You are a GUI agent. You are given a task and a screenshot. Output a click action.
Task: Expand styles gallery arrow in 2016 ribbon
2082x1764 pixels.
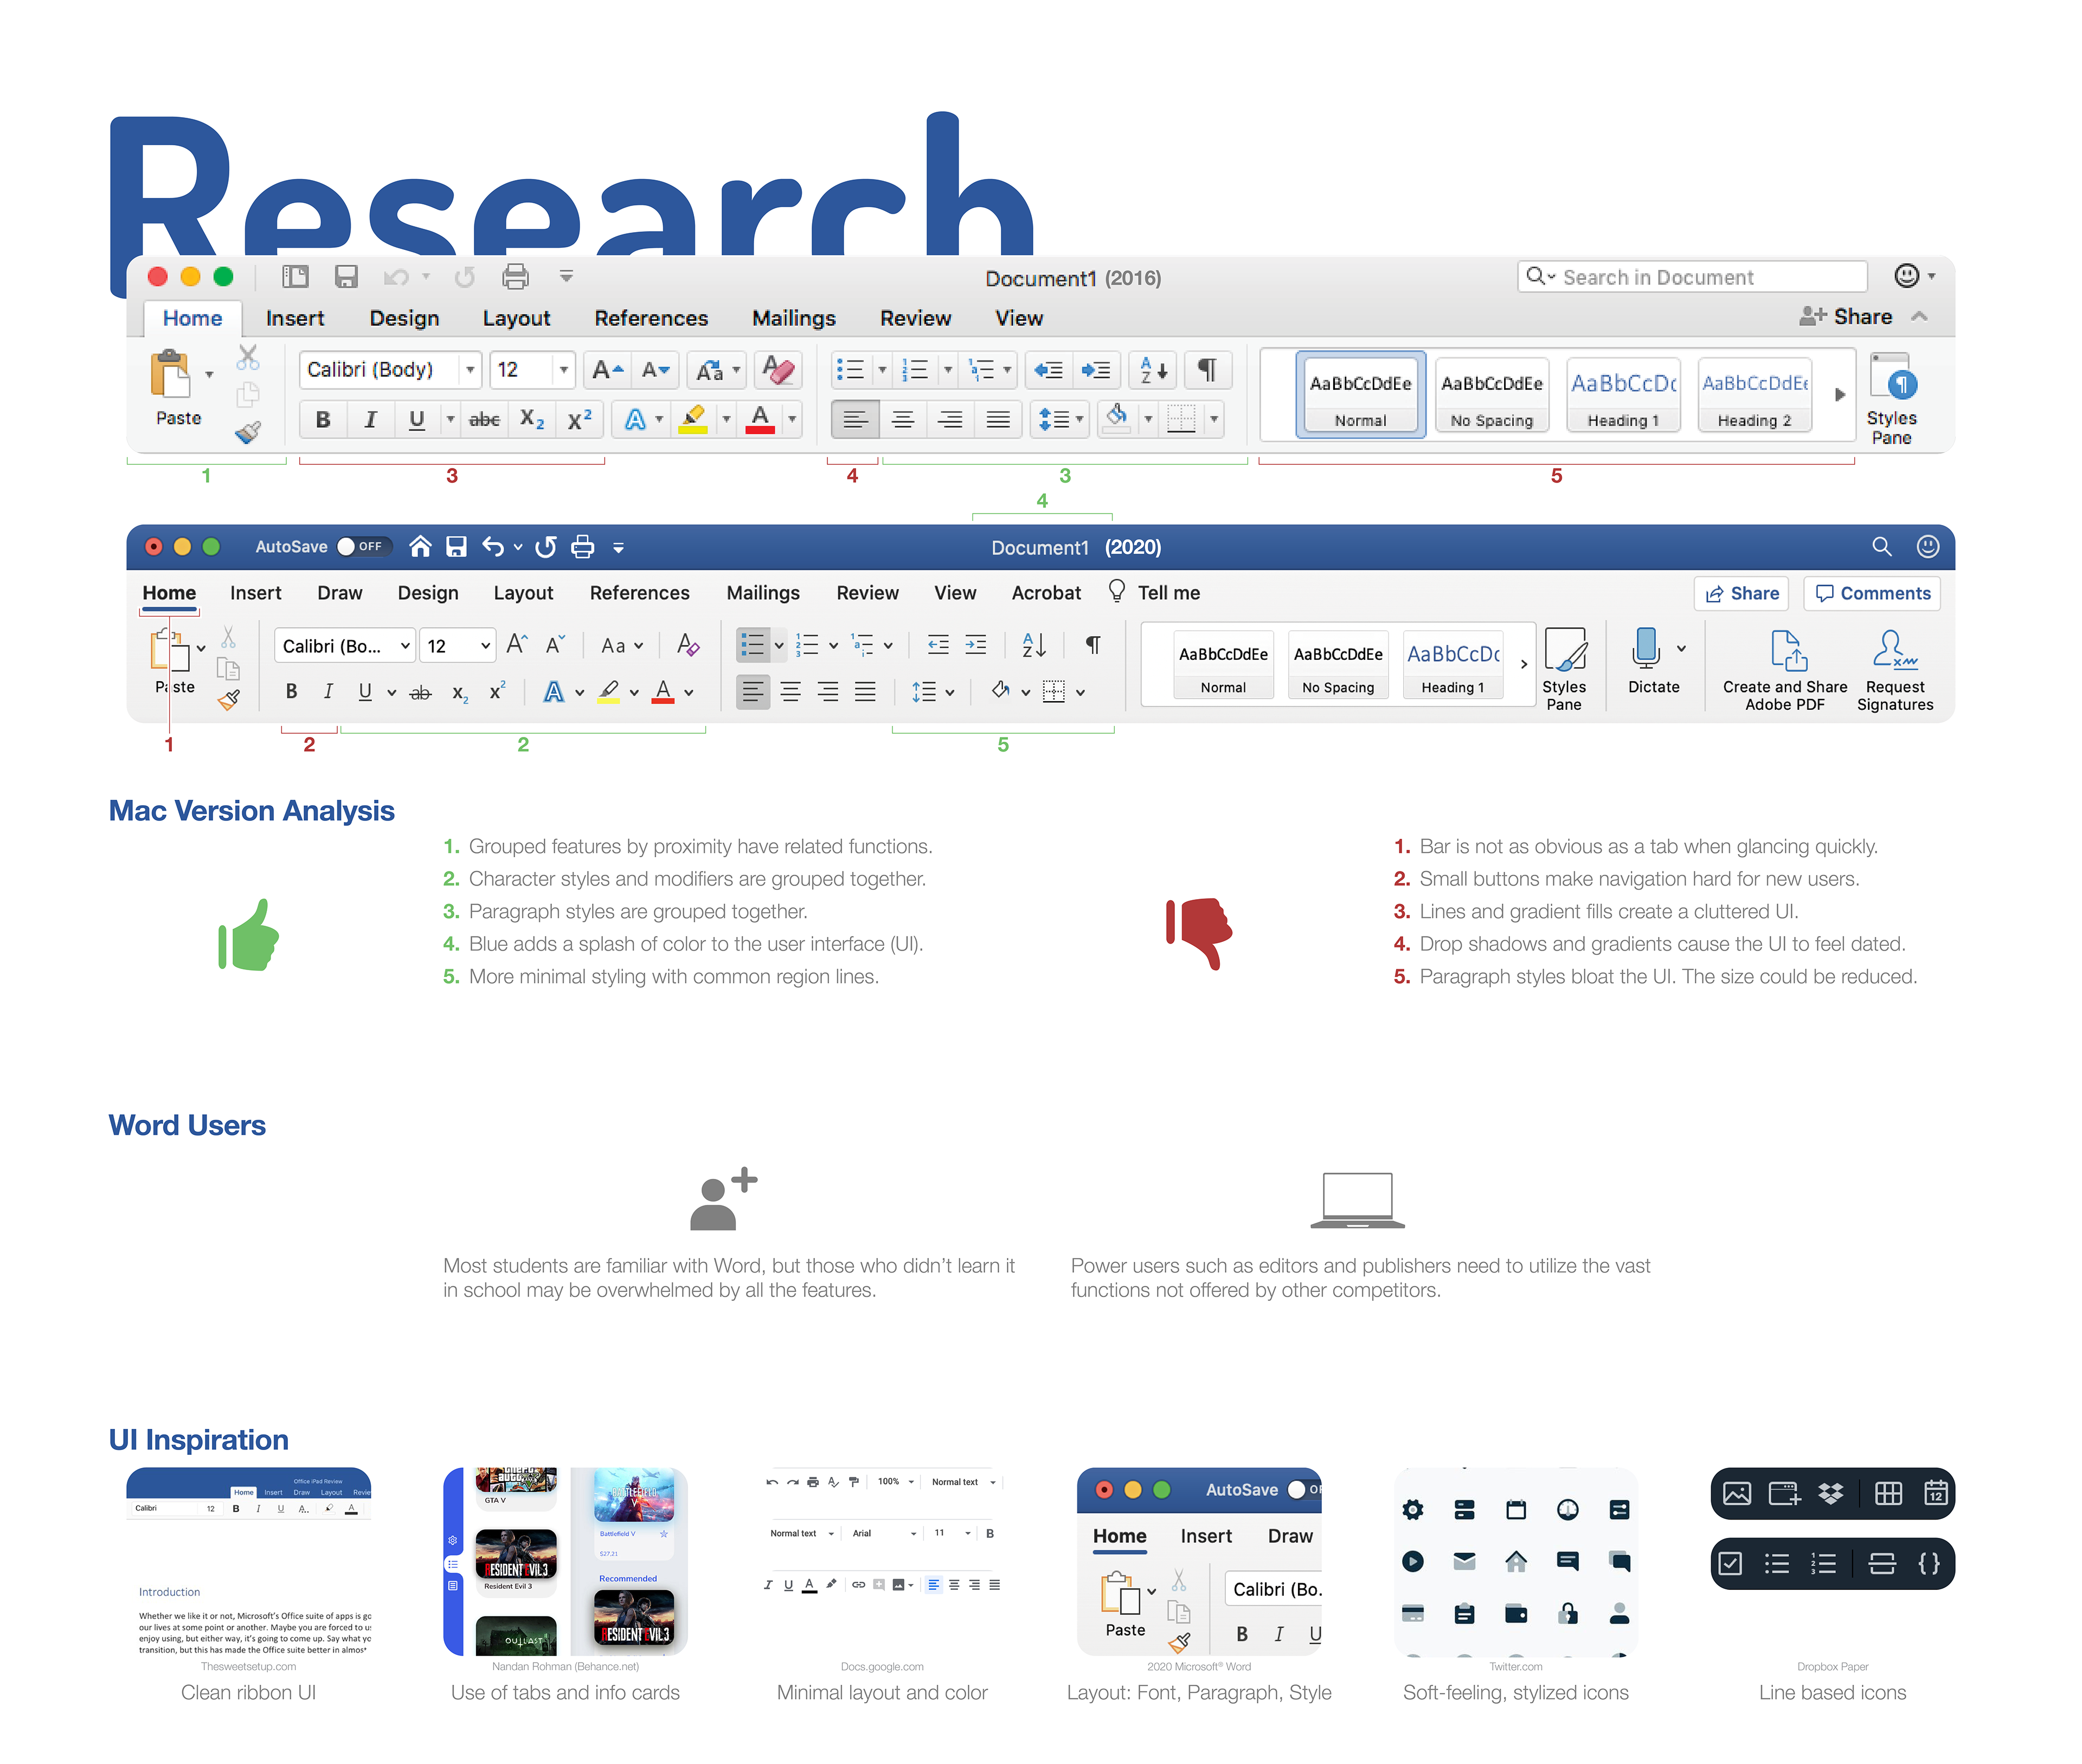click(x=1839, y=395)
